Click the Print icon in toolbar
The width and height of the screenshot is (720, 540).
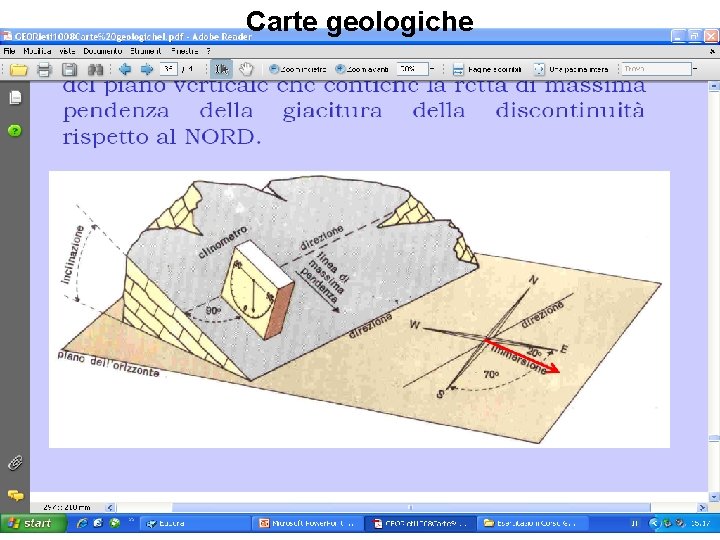pyautogui.click(x=44, y=70)
